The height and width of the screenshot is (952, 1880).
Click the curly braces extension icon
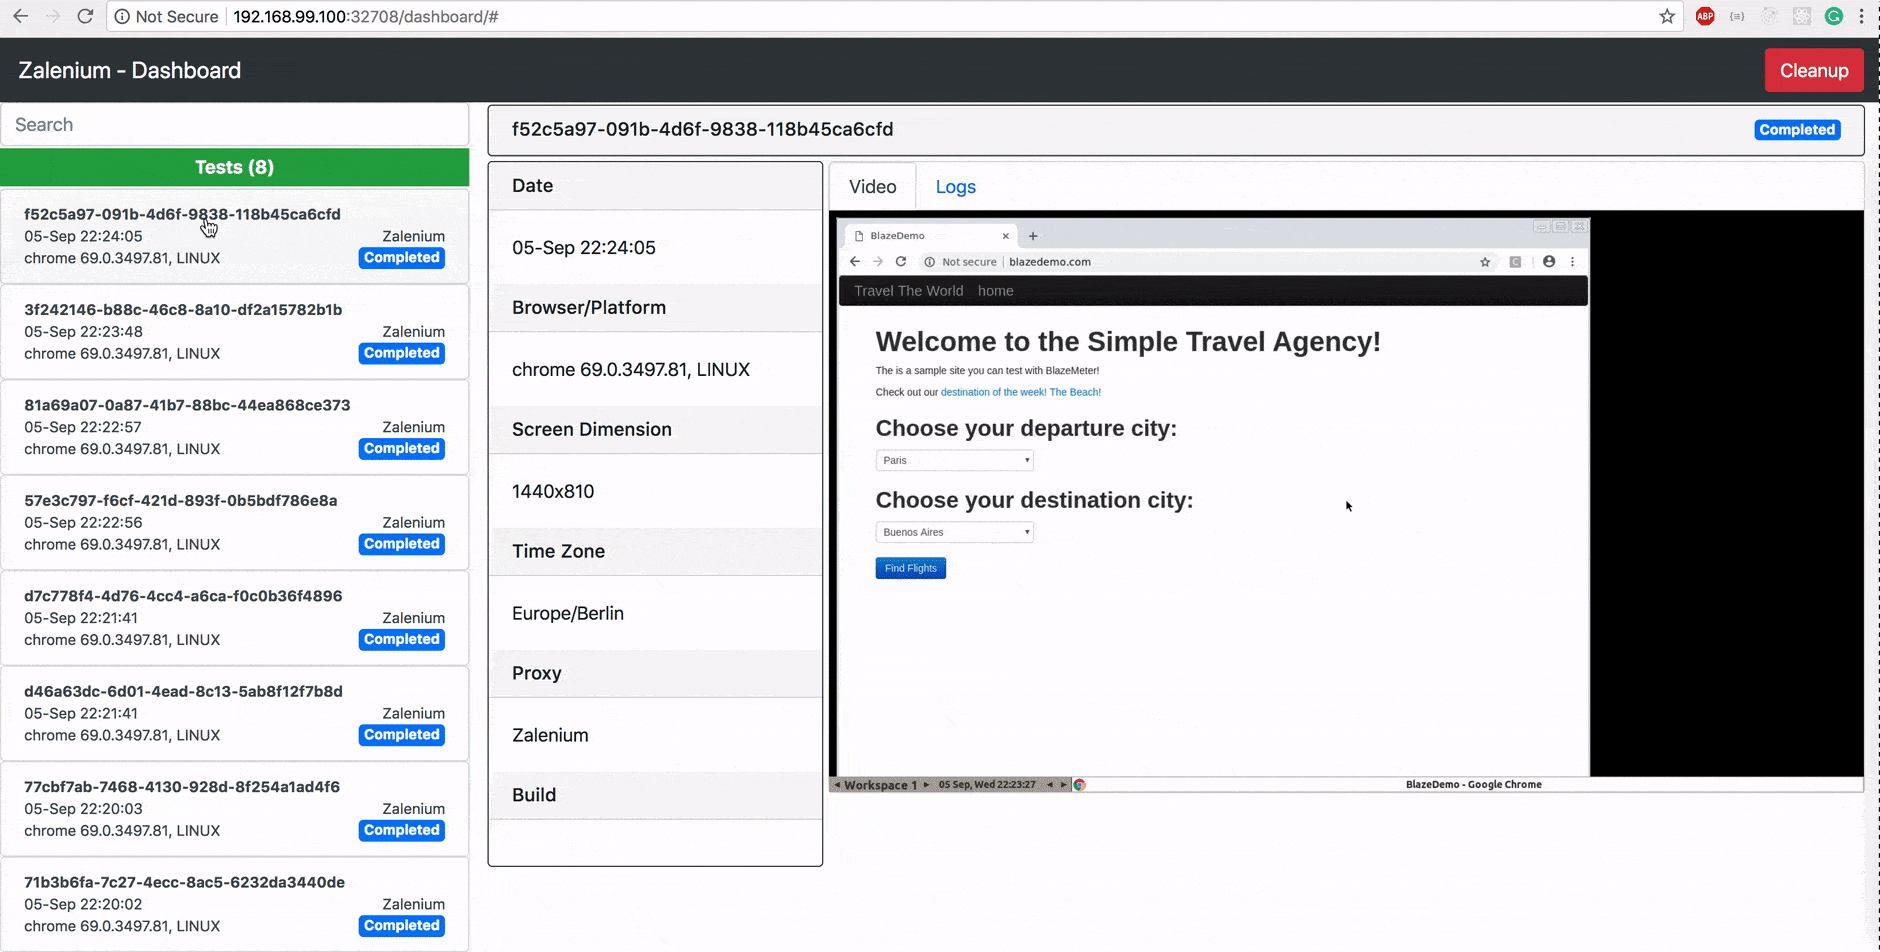[1737, 16]
